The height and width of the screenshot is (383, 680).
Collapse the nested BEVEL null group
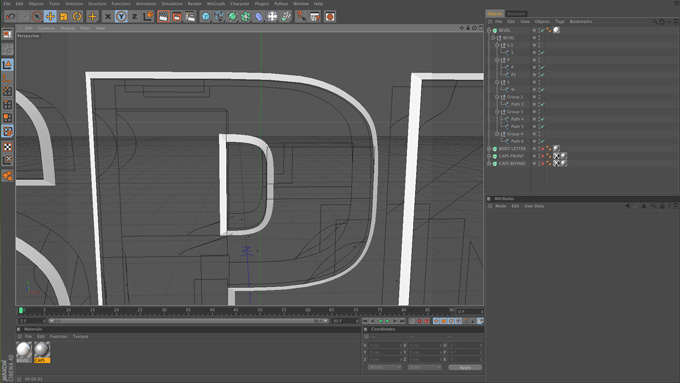pos(493,38)
